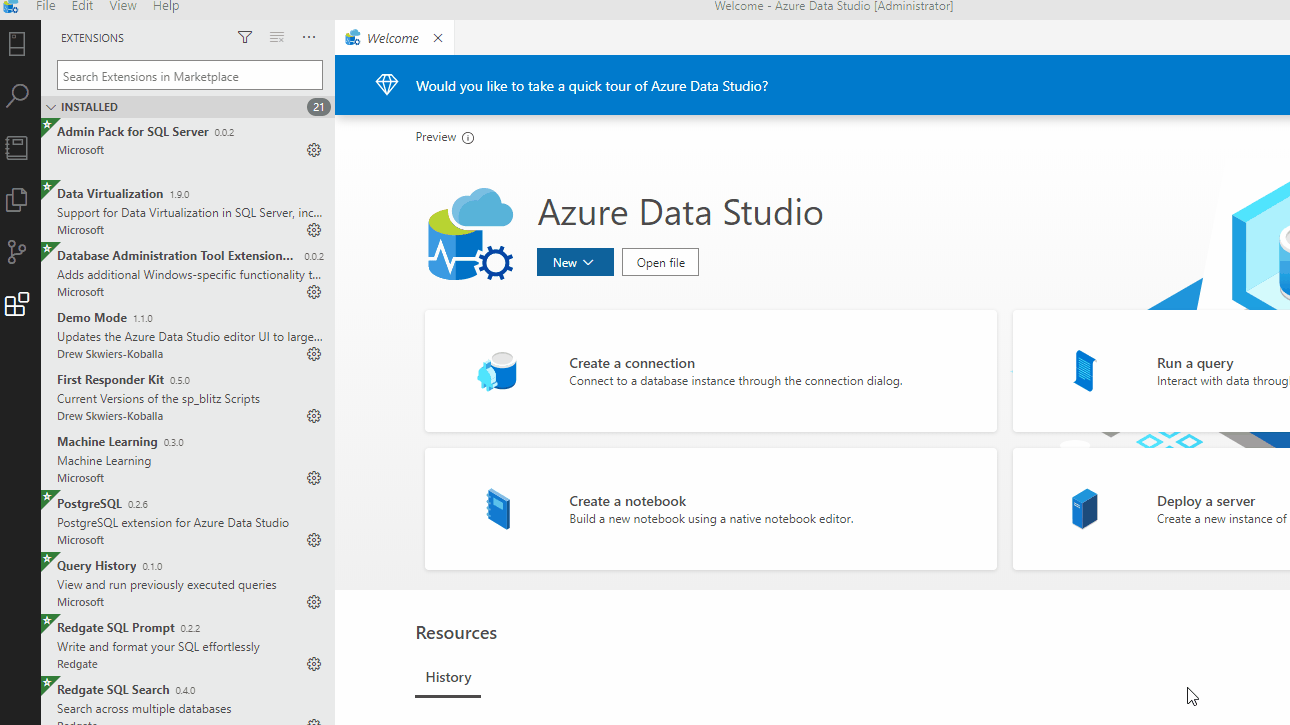The image size is (1290, 725).
Task: Click the Search Extensions in Marketplace field
Action: [189, 76]
